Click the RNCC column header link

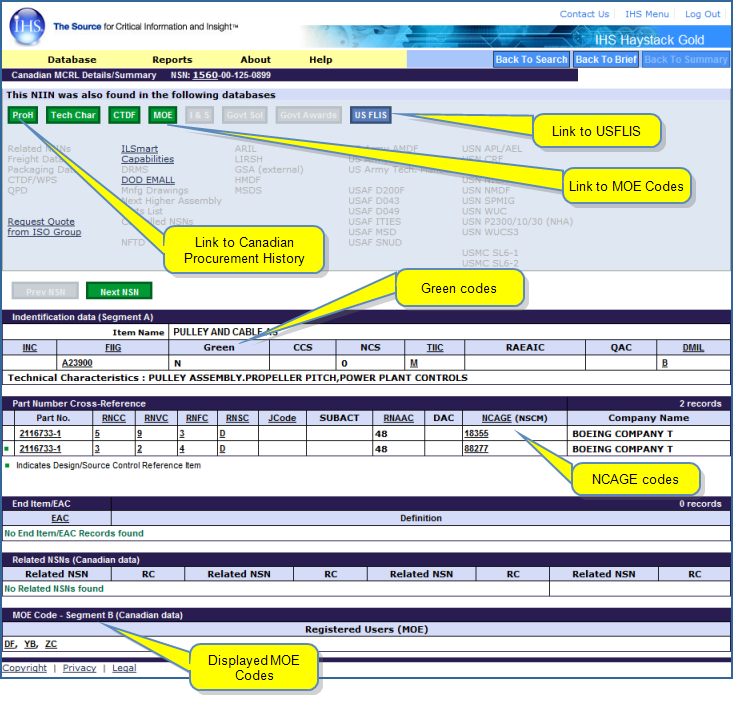pyautogui.click(x=114, y=418)
